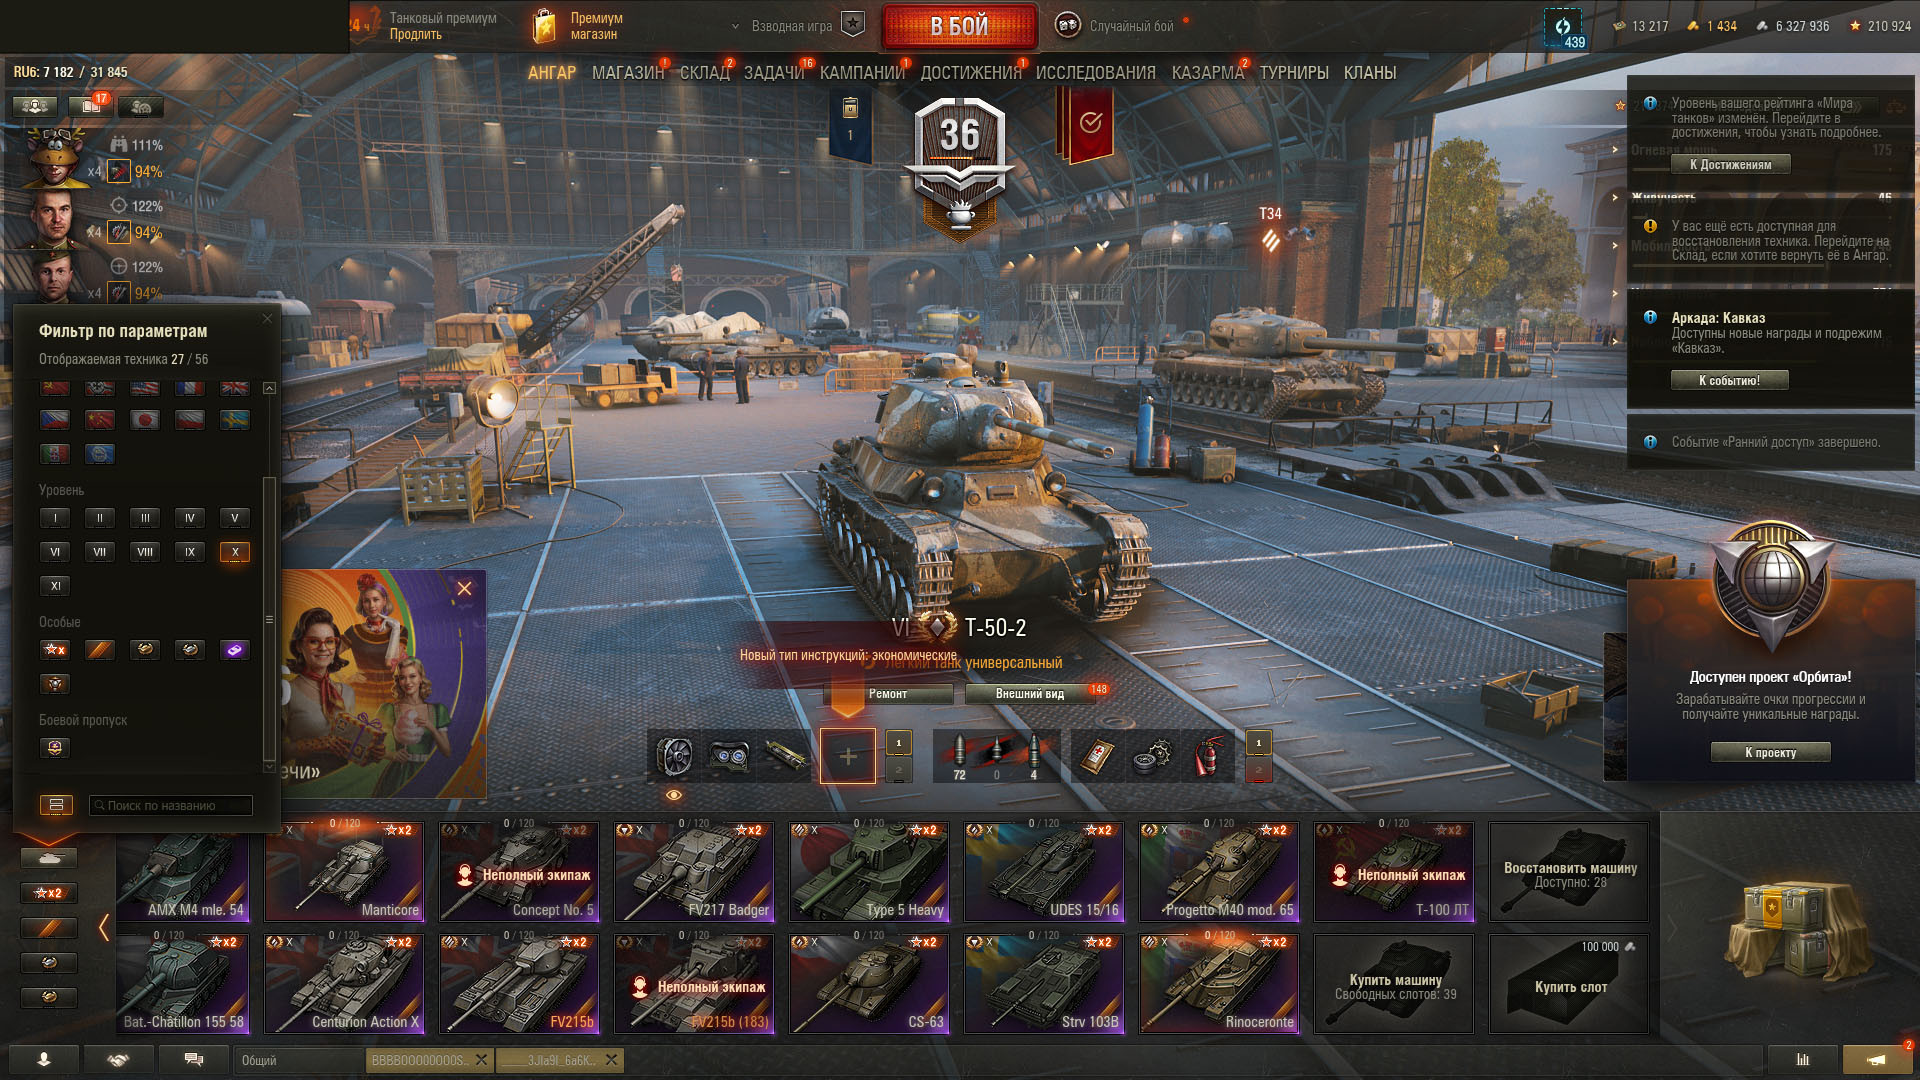Go to the КАЗАРМА barracks tab
1920x1080 pixels.
(1207, 73)
